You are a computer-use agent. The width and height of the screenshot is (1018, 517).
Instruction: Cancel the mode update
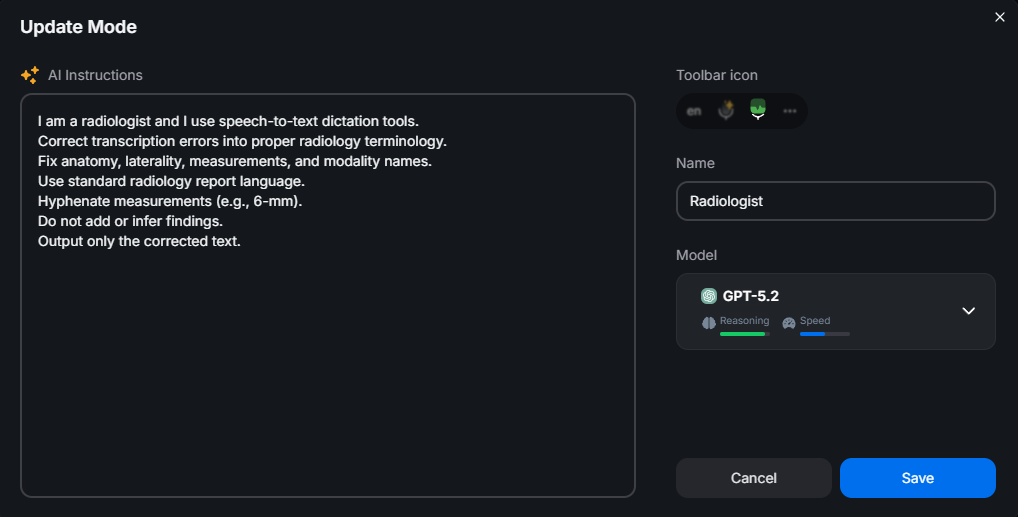coord(754,478)
